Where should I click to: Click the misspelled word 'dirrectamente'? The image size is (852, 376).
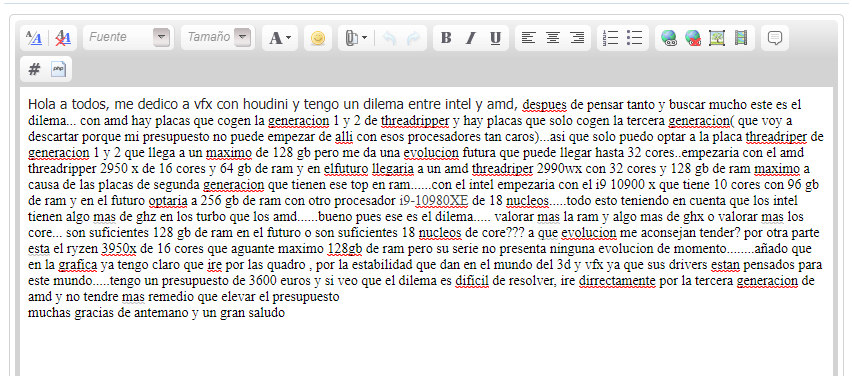[616, 281]
